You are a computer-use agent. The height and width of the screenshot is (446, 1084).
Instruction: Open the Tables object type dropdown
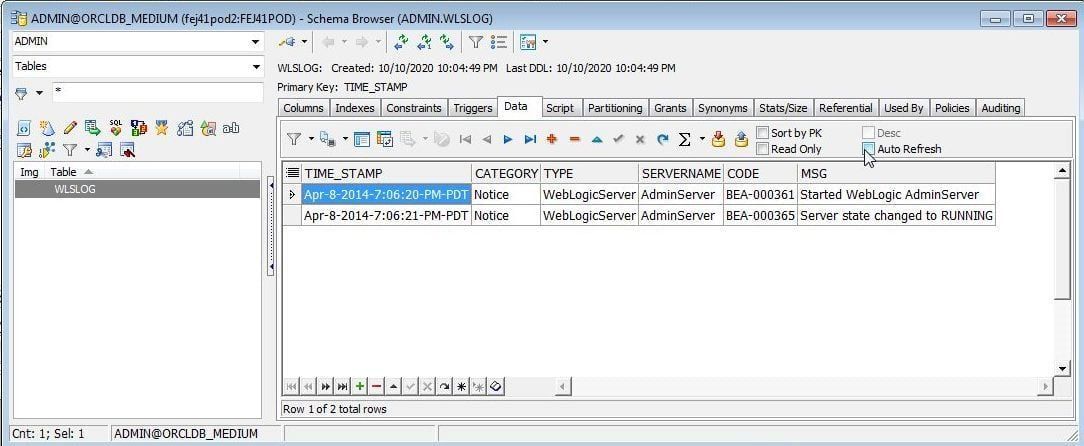[256, 67]
